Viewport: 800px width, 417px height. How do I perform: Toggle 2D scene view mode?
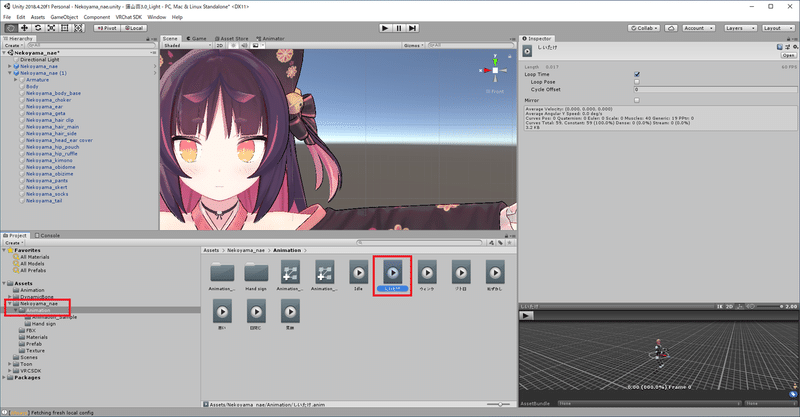point(219,45)
